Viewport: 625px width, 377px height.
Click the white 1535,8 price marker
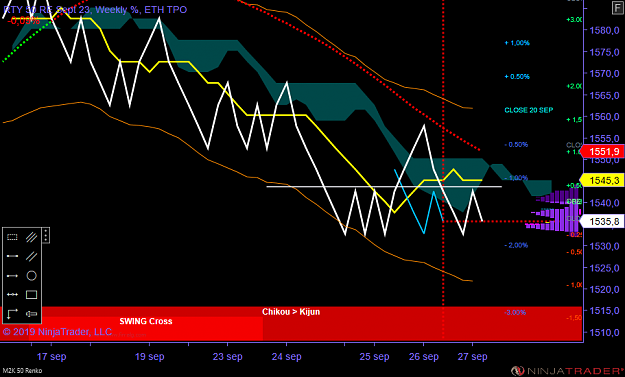[x=602, y=221]
